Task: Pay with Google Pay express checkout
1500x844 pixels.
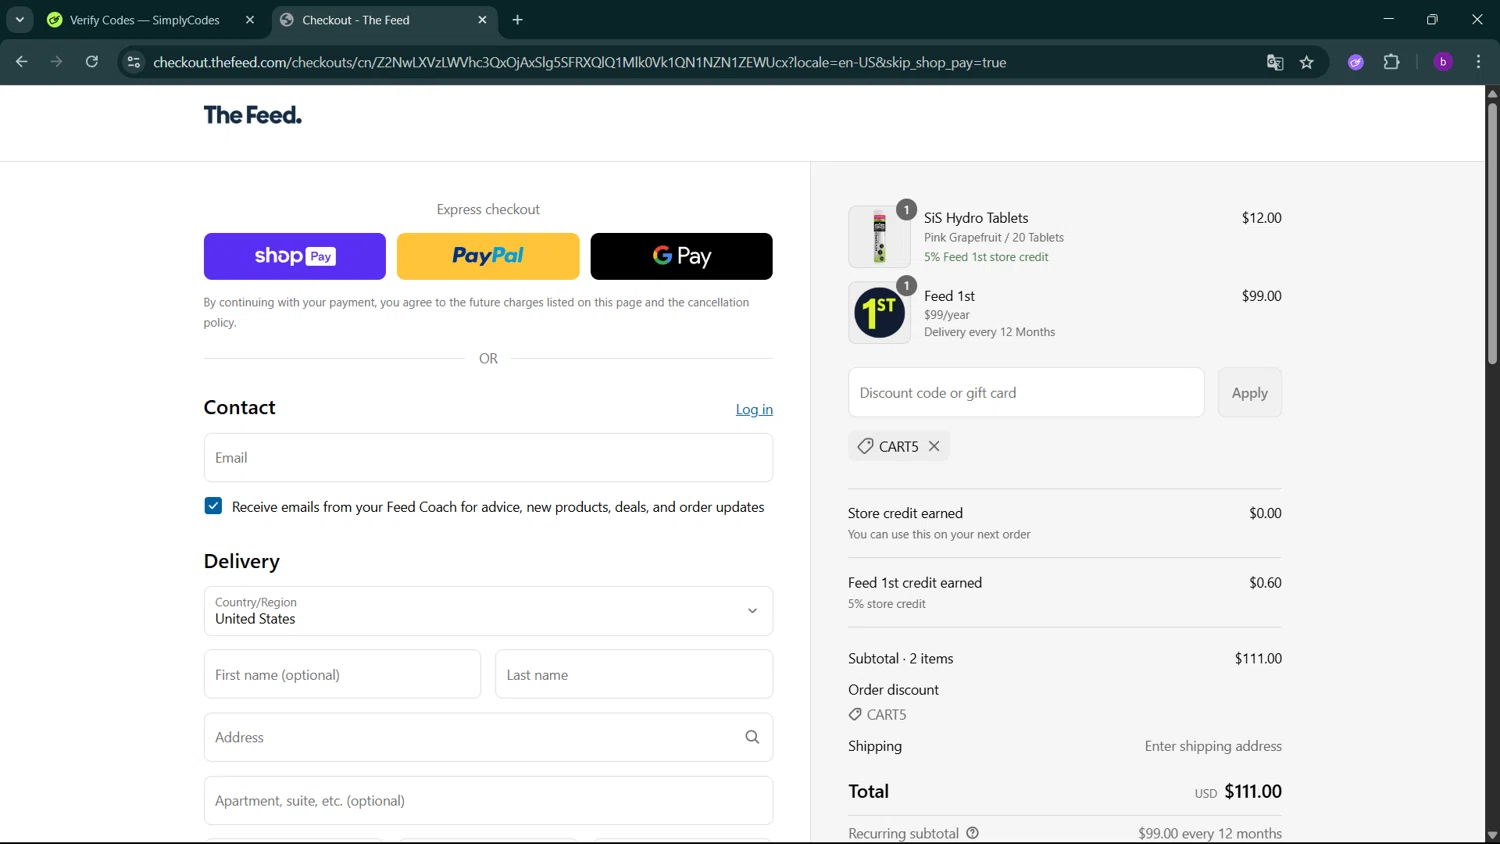Action: (681, 256)
